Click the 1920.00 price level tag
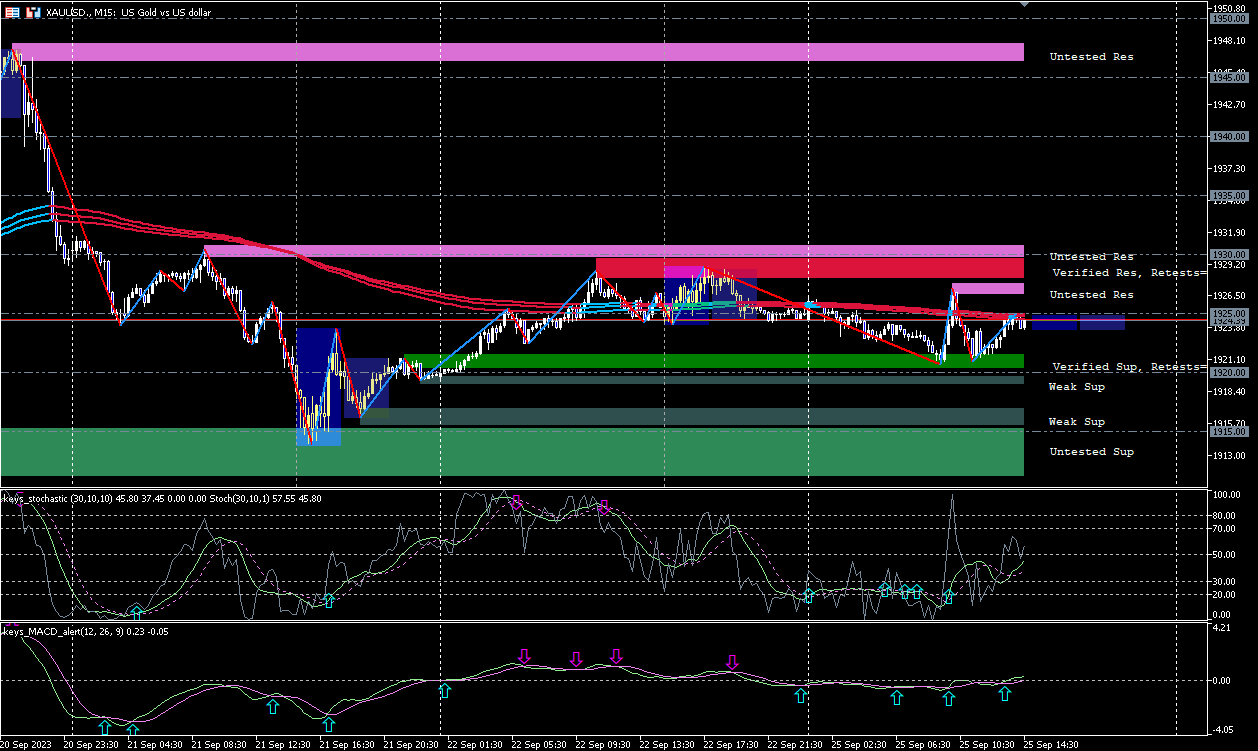This screenshot has width=1258, height=751. pyautogui.click(x=1227, y=372)
